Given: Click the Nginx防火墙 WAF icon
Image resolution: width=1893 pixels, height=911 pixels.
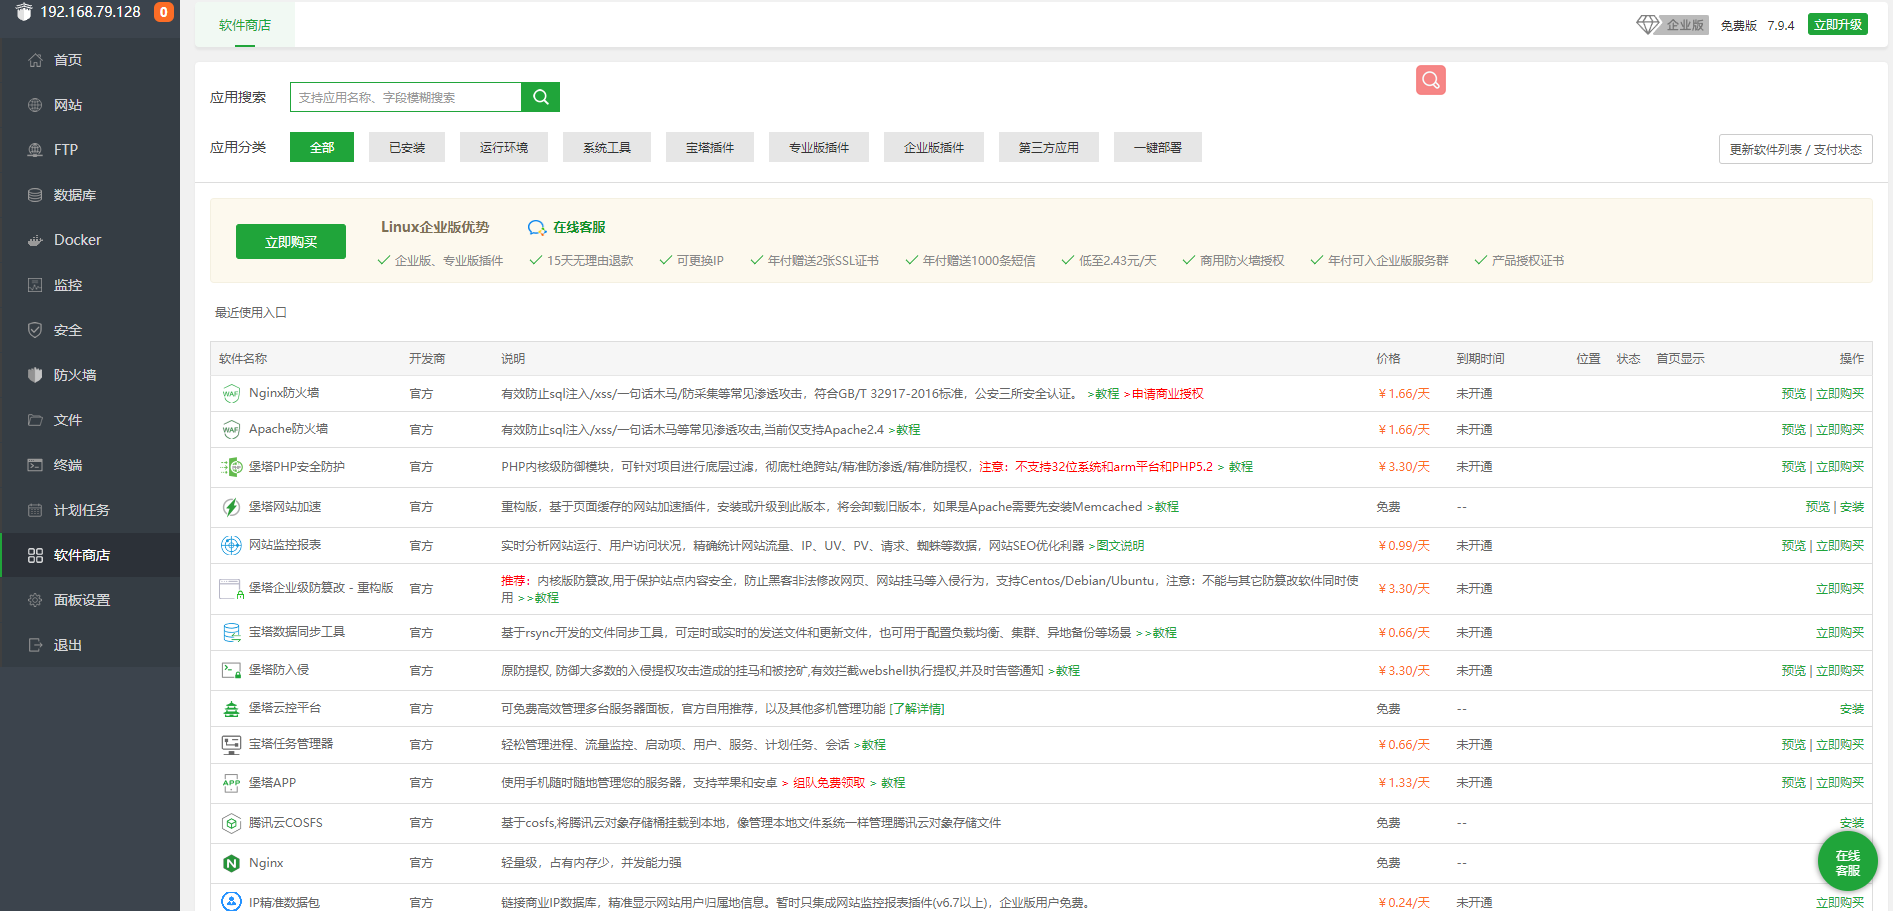Looking at the screenshot, I should (231, 394).
